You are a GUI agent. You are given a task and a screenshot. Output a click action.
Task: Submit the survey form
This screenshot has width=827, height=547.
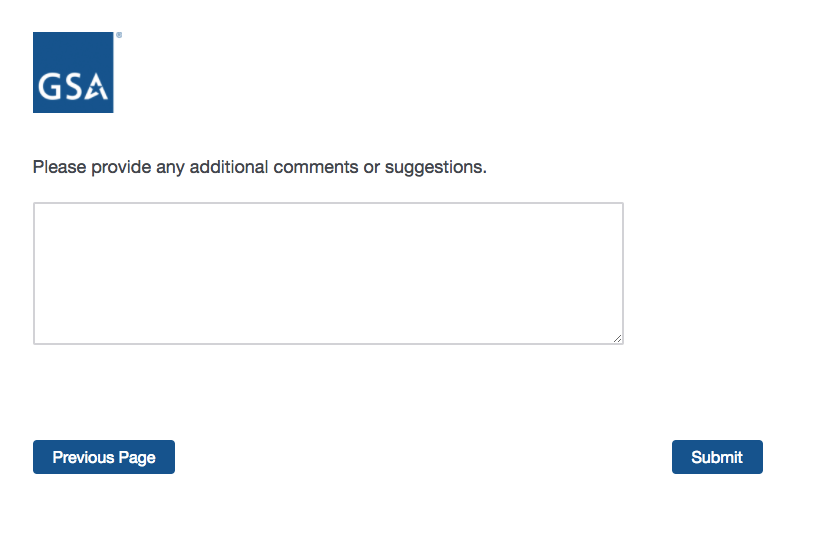pos(717,457)
